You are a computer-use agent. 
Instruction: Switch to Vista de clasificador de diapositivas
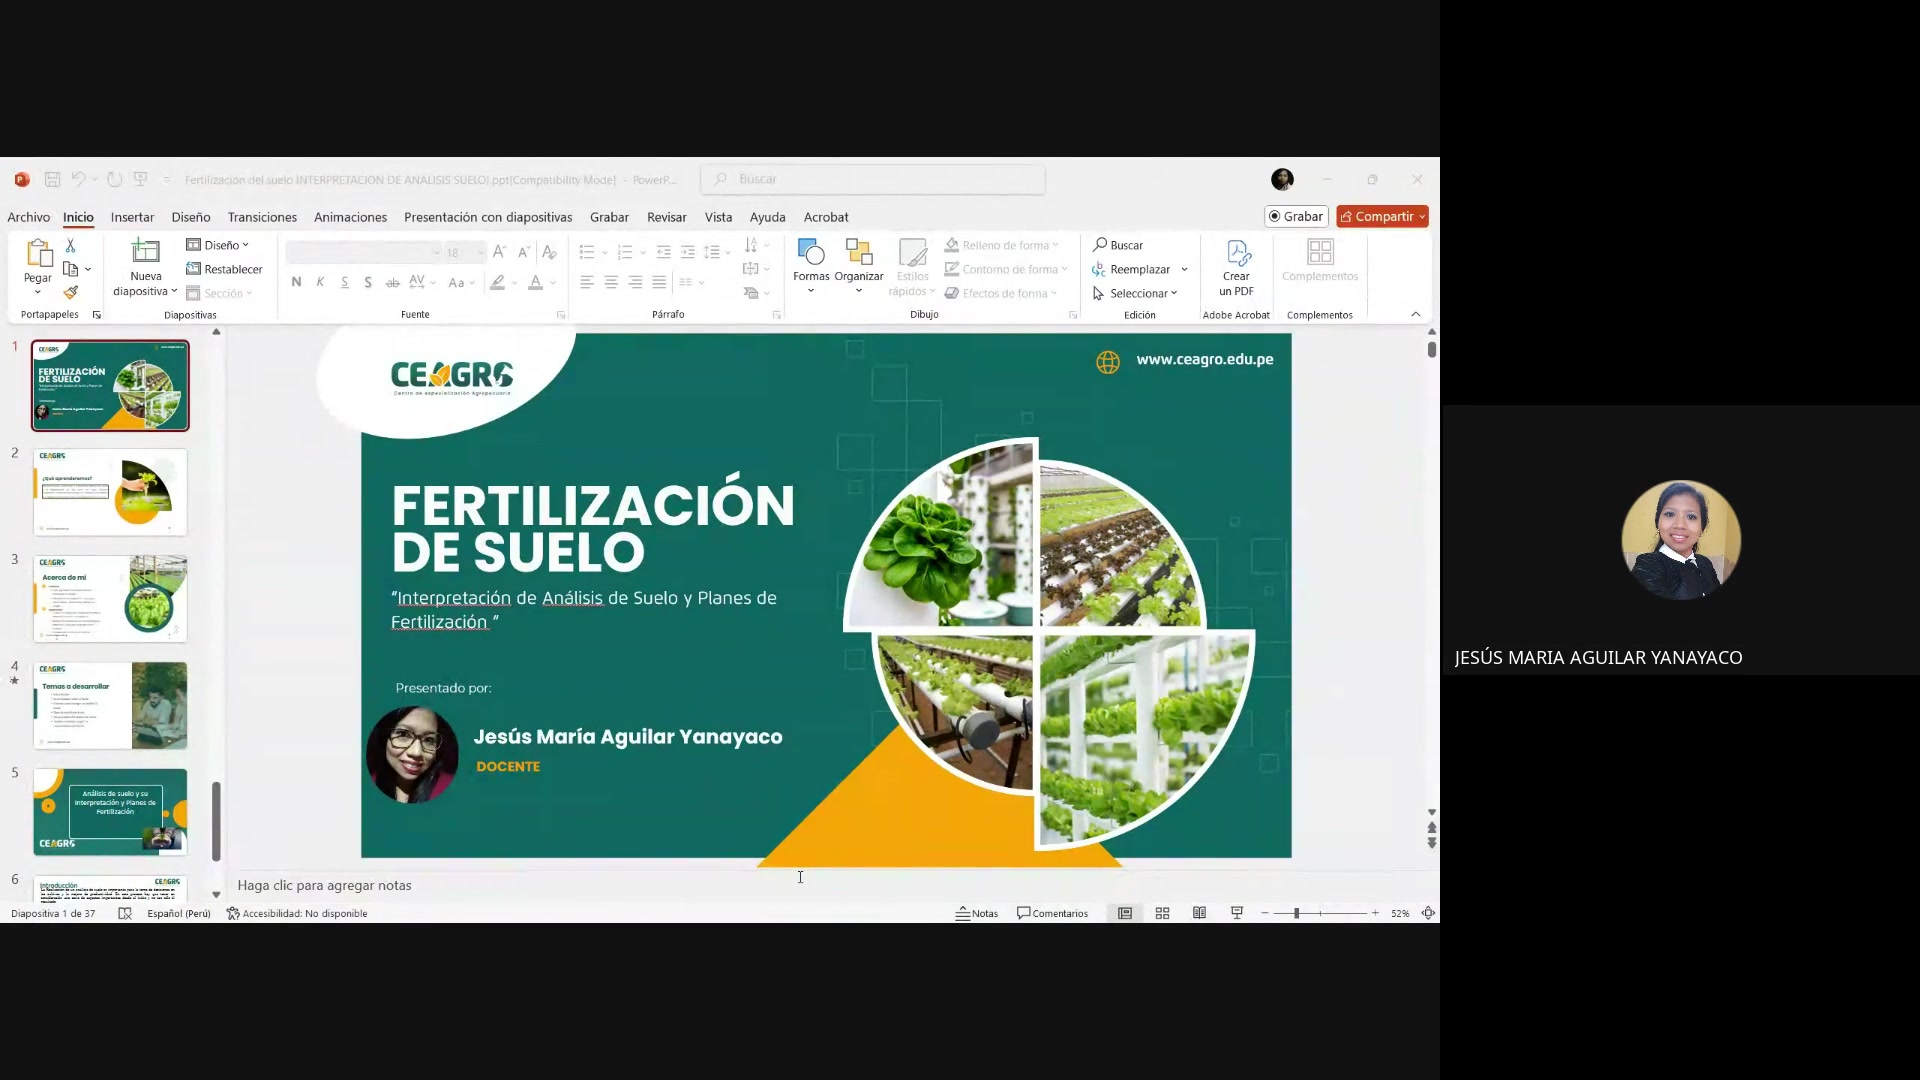coord(1162,912)
